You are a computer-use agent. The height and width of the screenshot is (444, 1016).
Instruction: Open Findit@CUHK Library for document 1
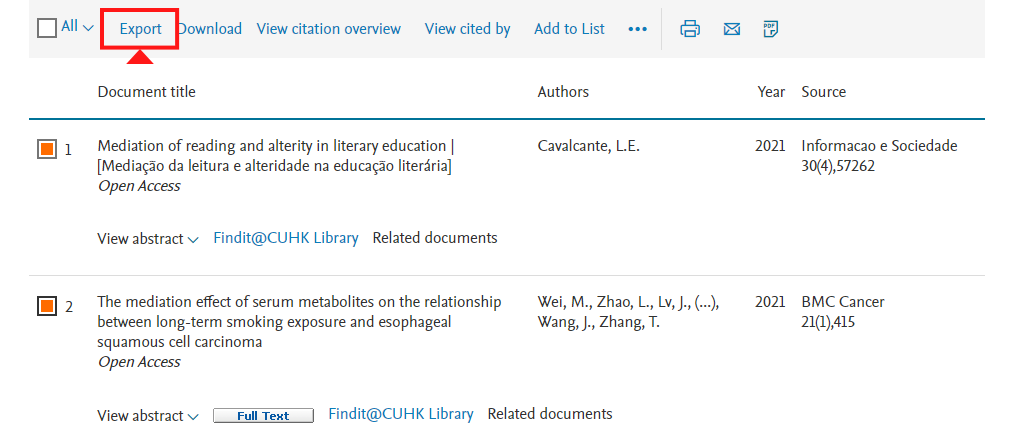pos(286,238)
